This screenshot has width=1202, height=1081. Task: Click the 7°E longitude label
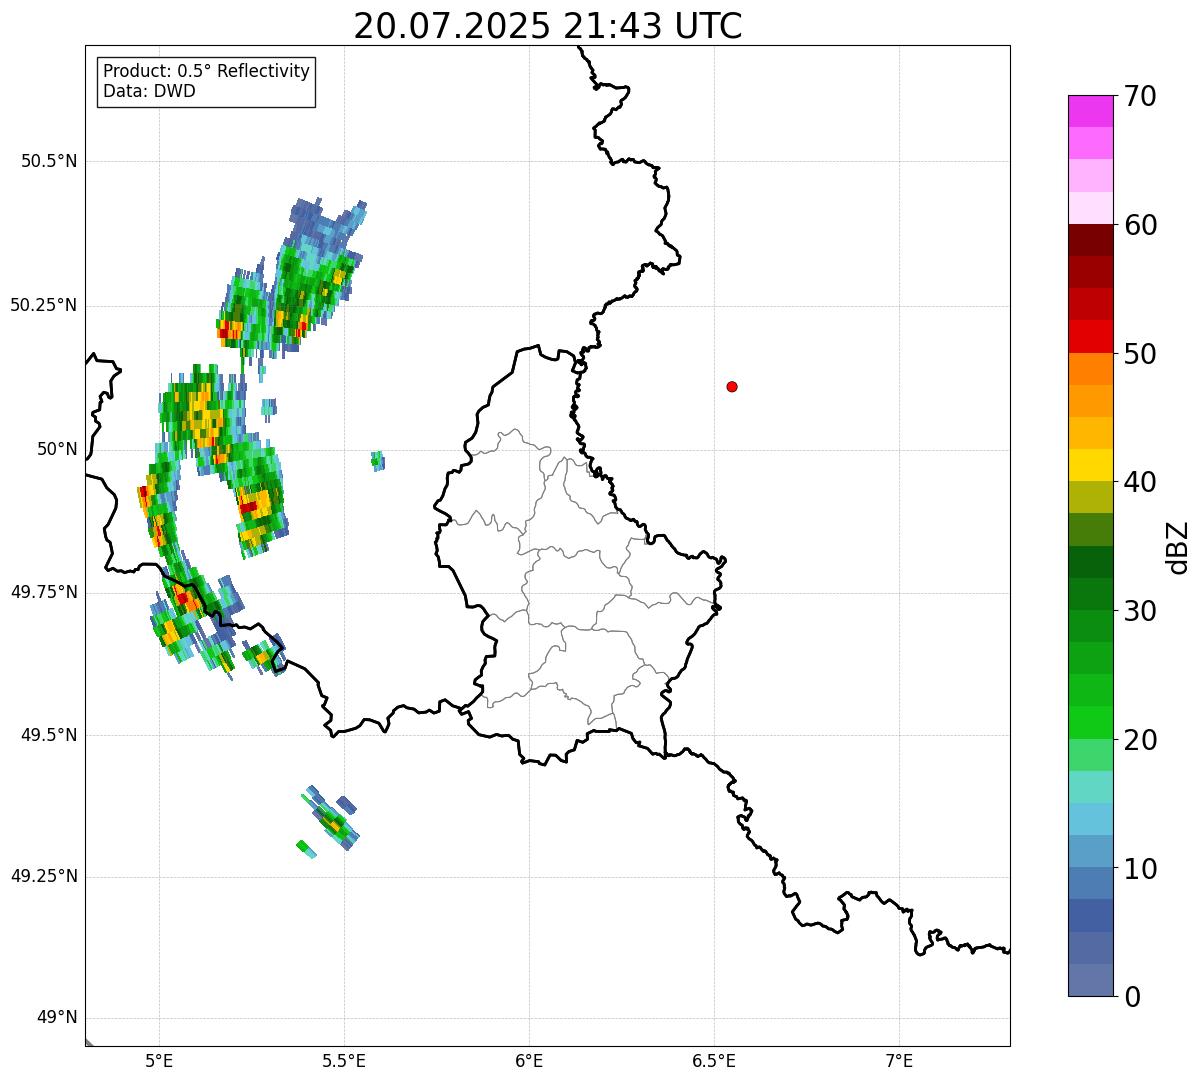tap(899, 1060)
